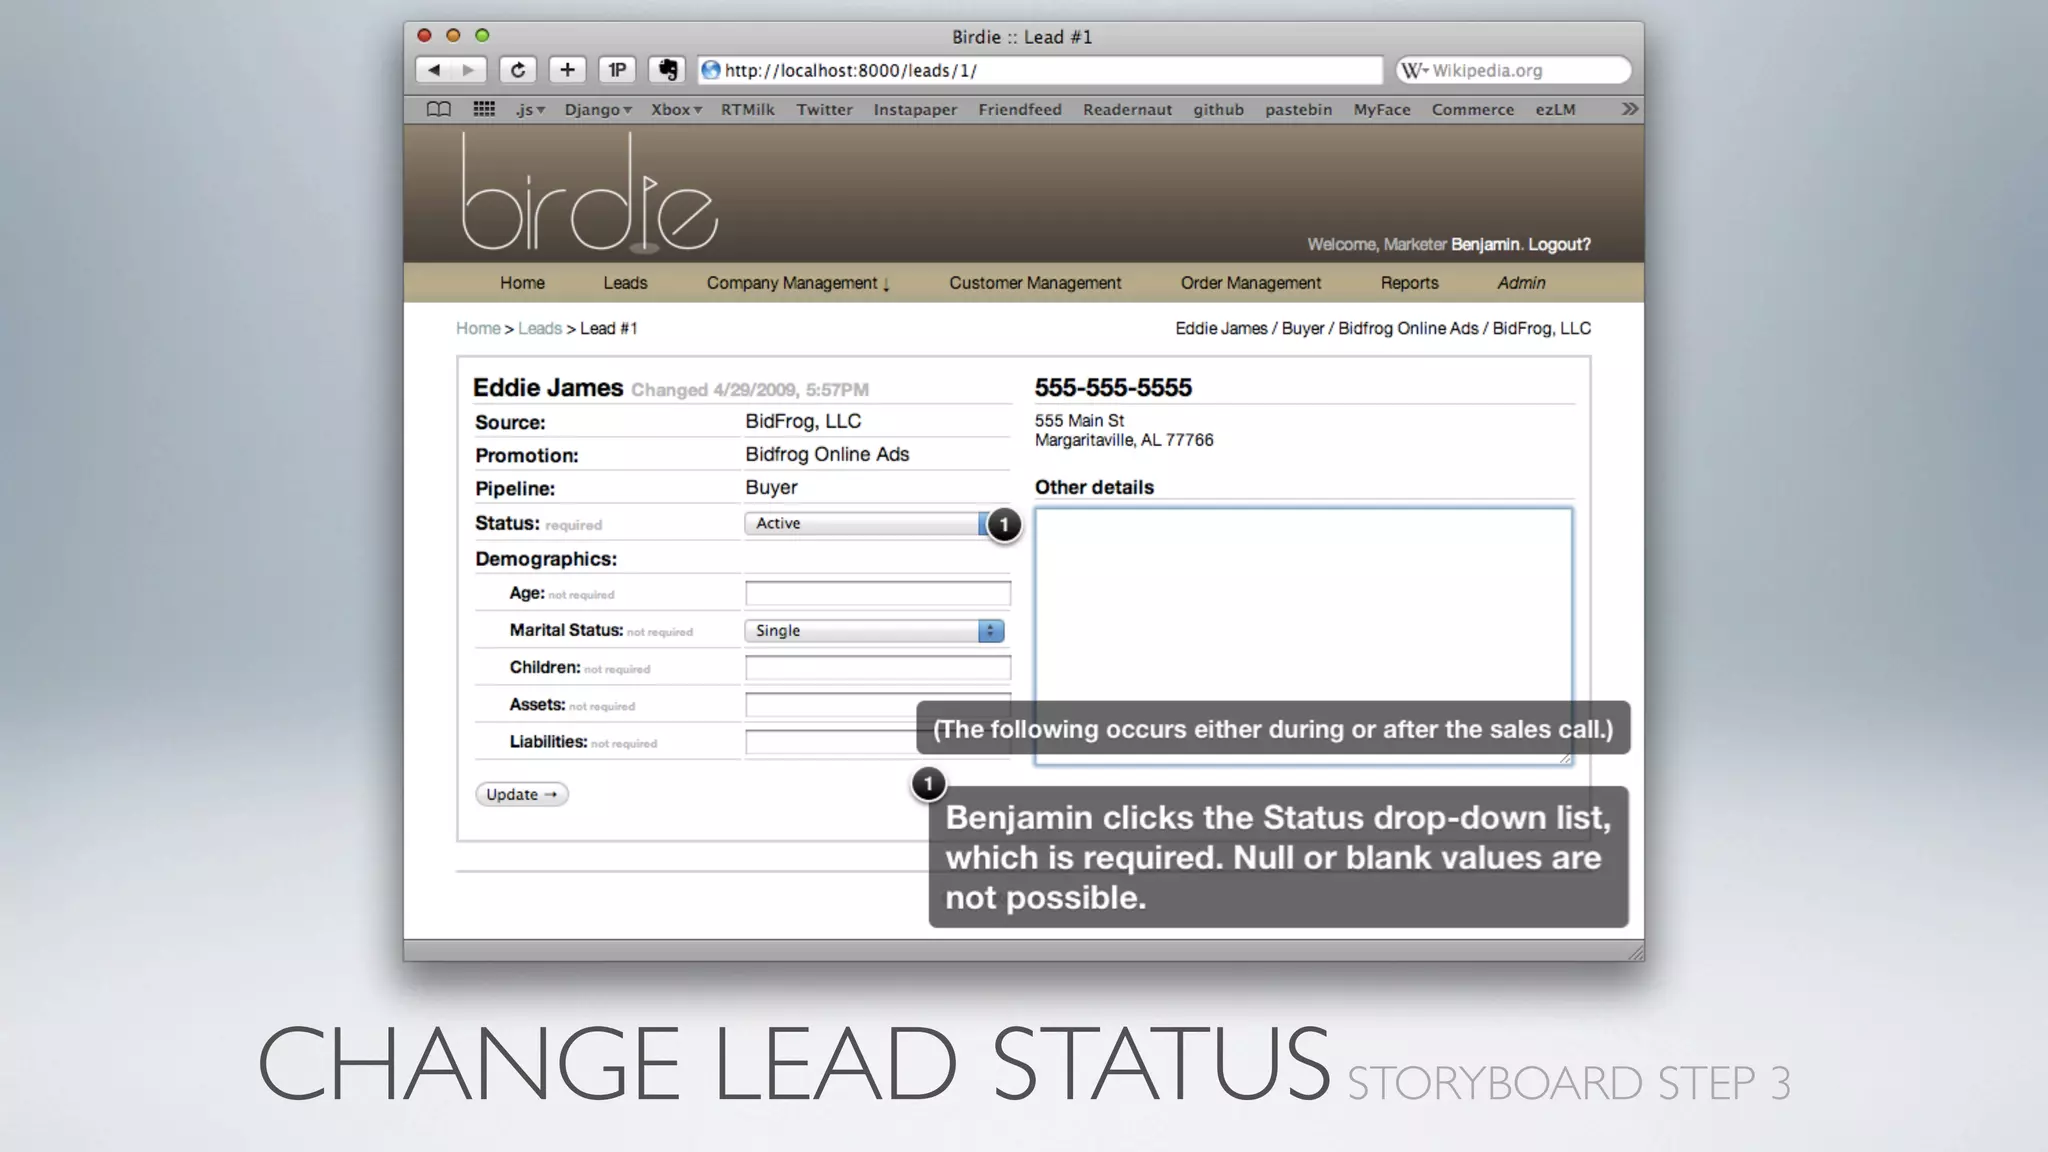Click the Home breadcrumb link
Screen dimensions: 2048x1152
478,328
